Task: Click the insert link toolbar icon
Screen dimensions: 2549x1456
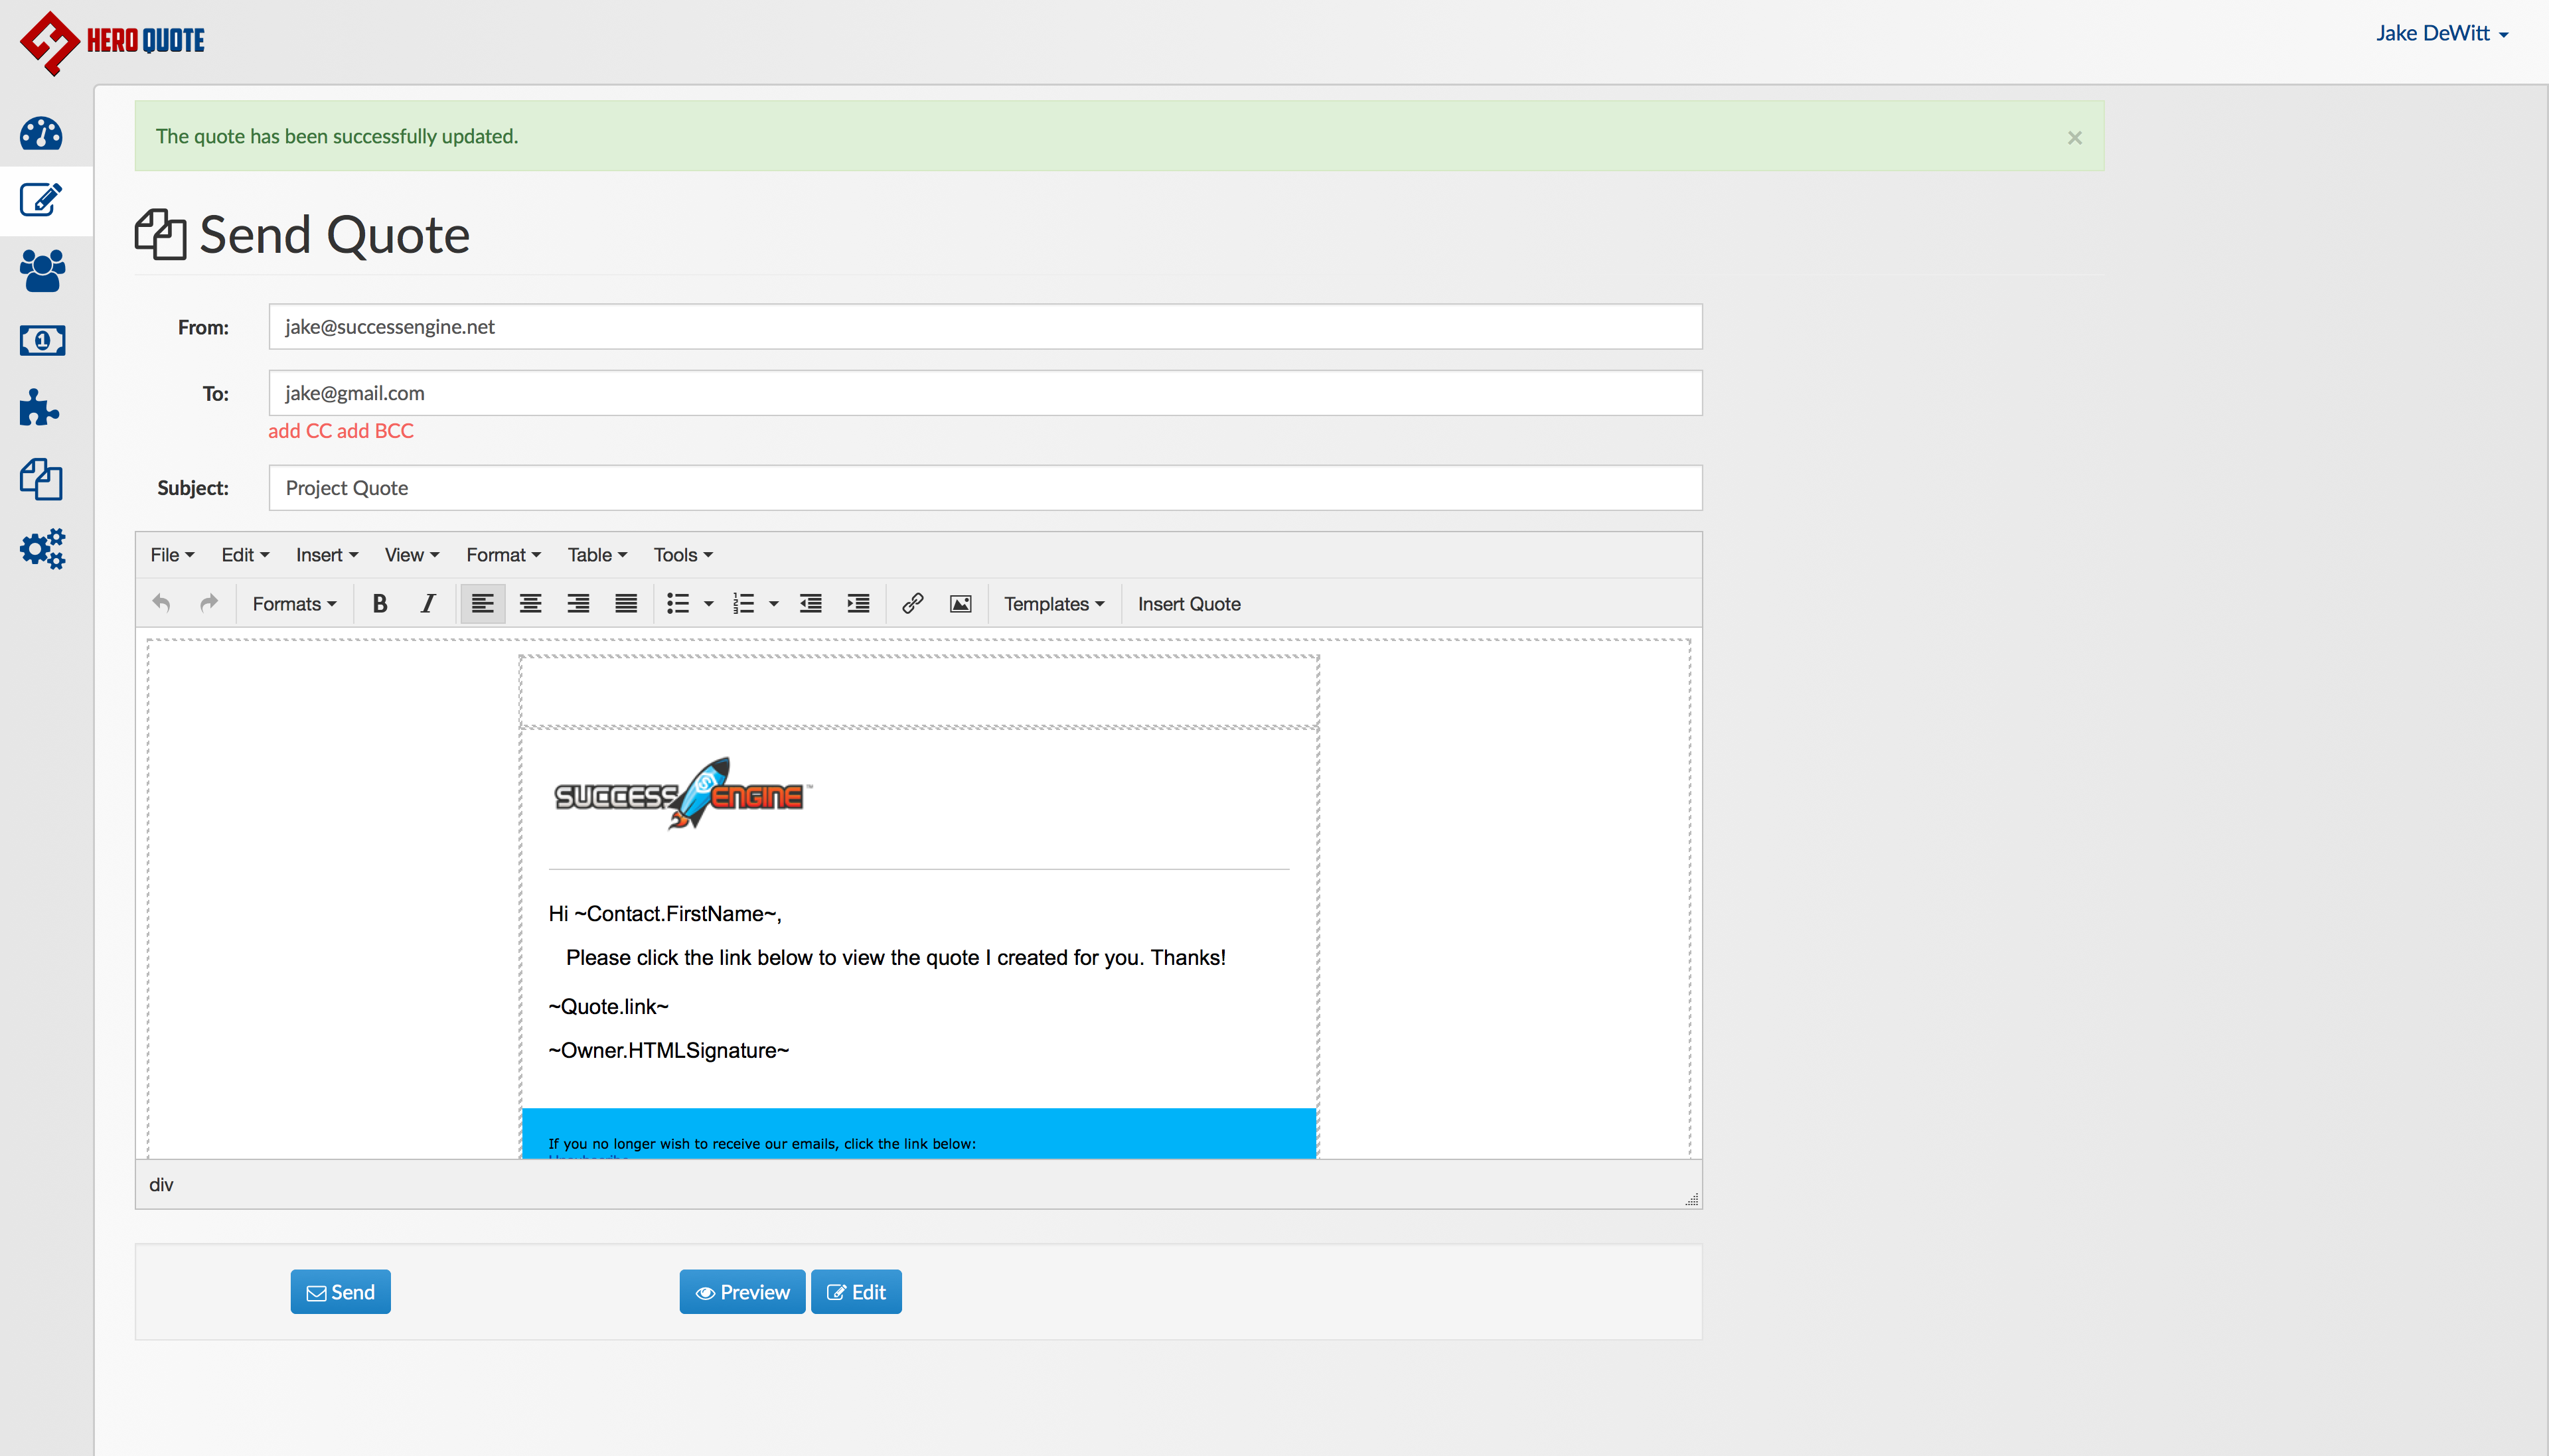Action: tap(912, 603)
